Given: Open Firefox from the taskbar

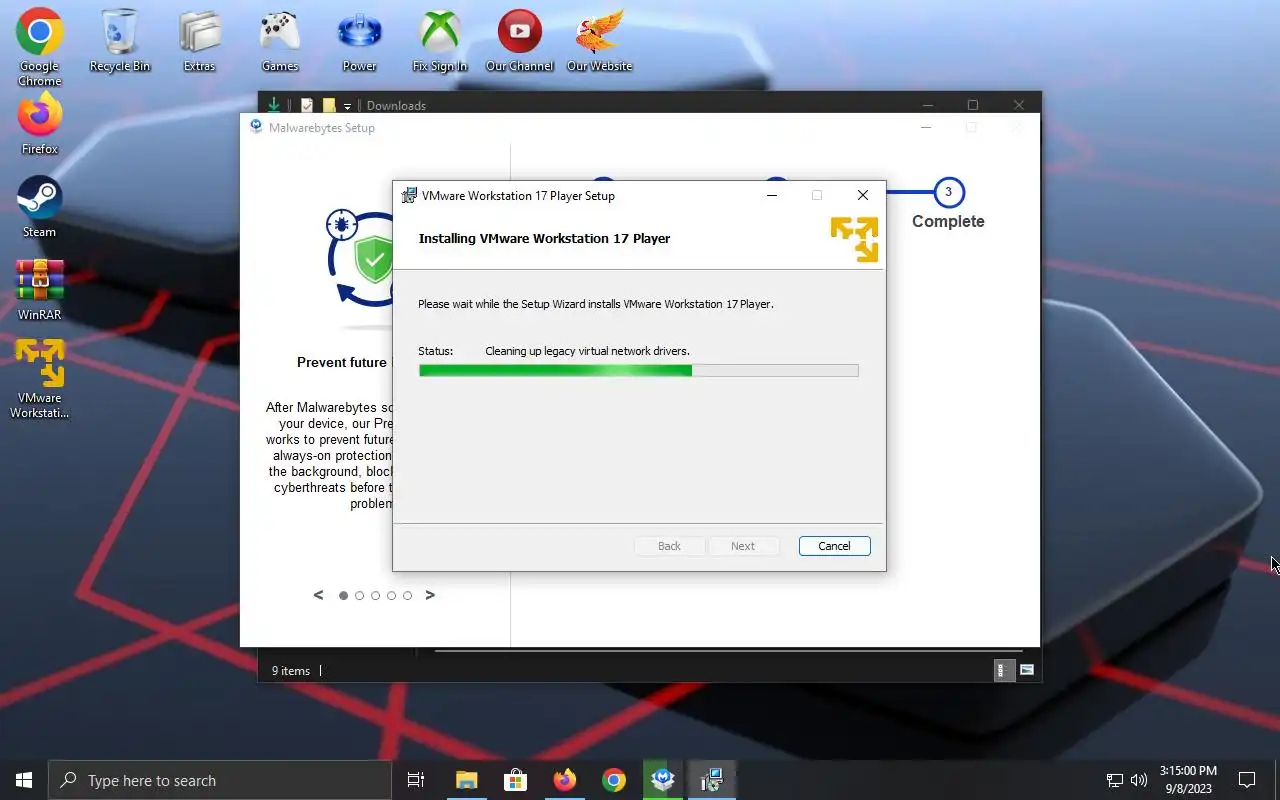Looking at the screenshot, I should (565, 780).
